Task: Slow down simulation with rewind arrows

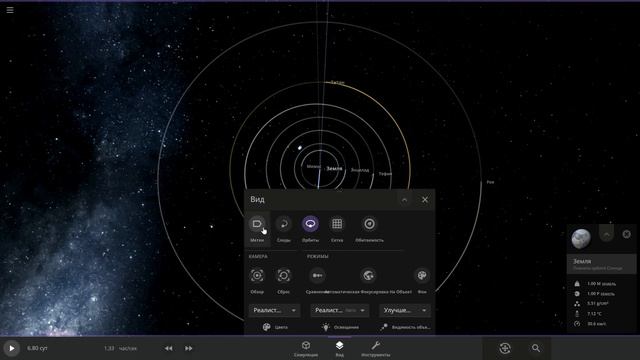Action: click(169, 348)
